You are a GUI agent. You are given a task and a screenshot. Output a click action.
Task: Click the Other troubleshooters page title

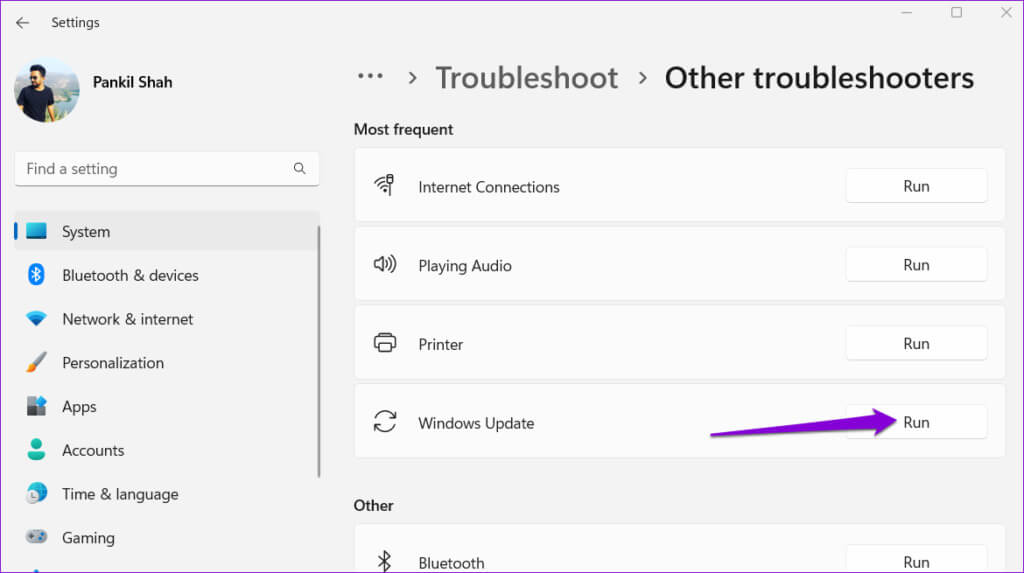(x=819, y=78)
